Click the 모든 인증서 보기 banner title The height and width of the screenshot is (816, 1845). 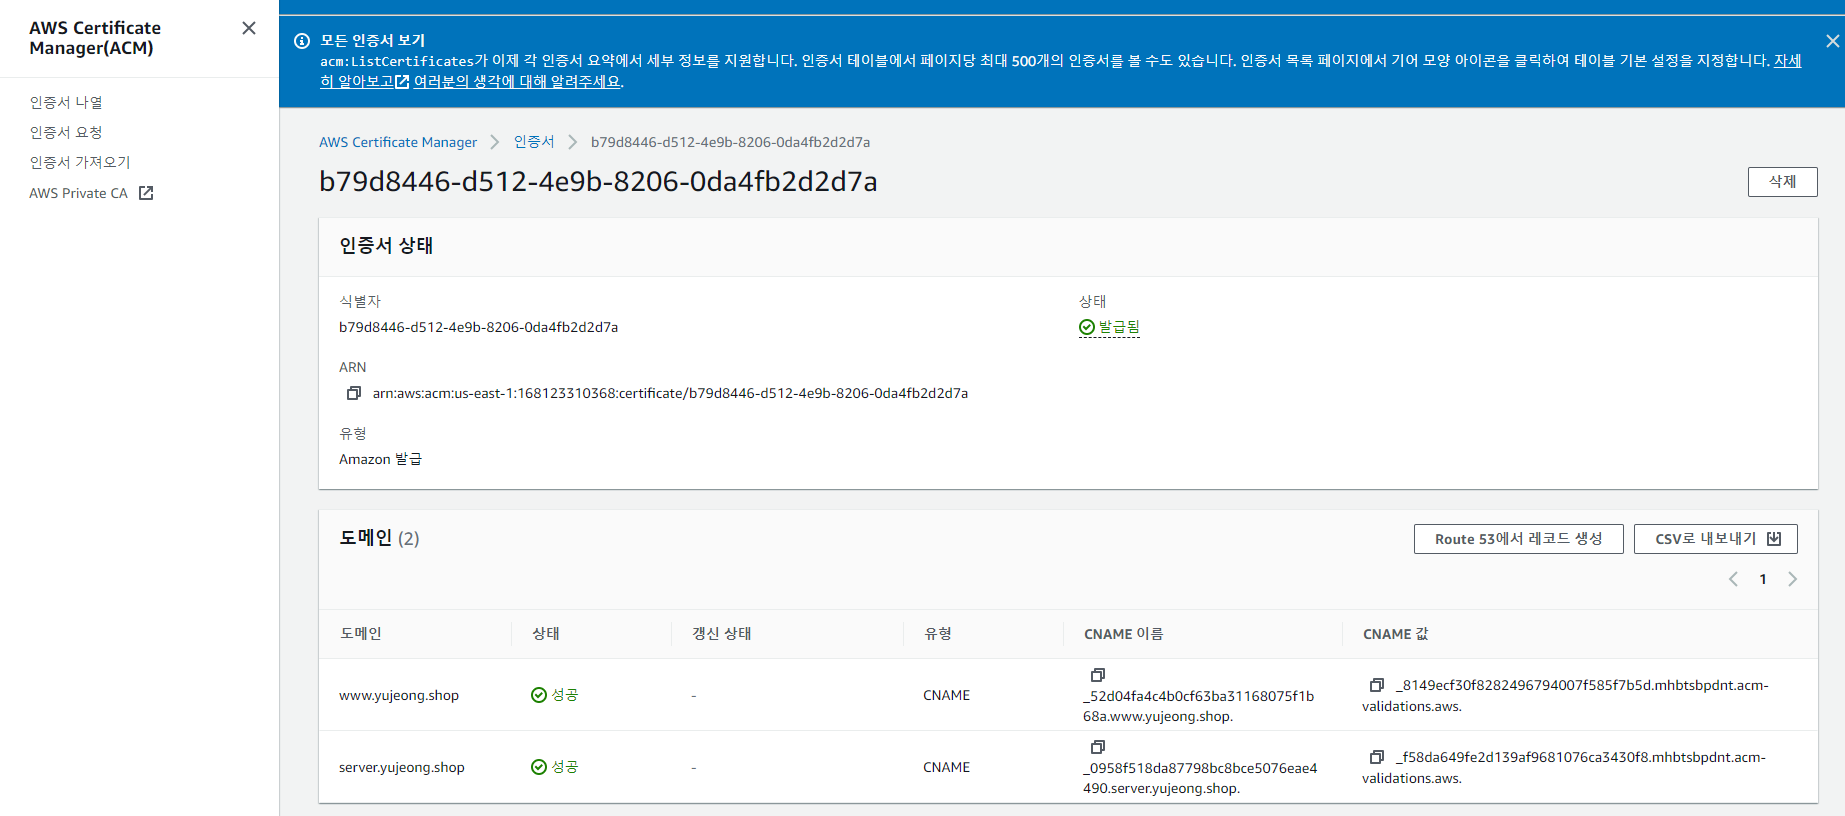(372, 41)
